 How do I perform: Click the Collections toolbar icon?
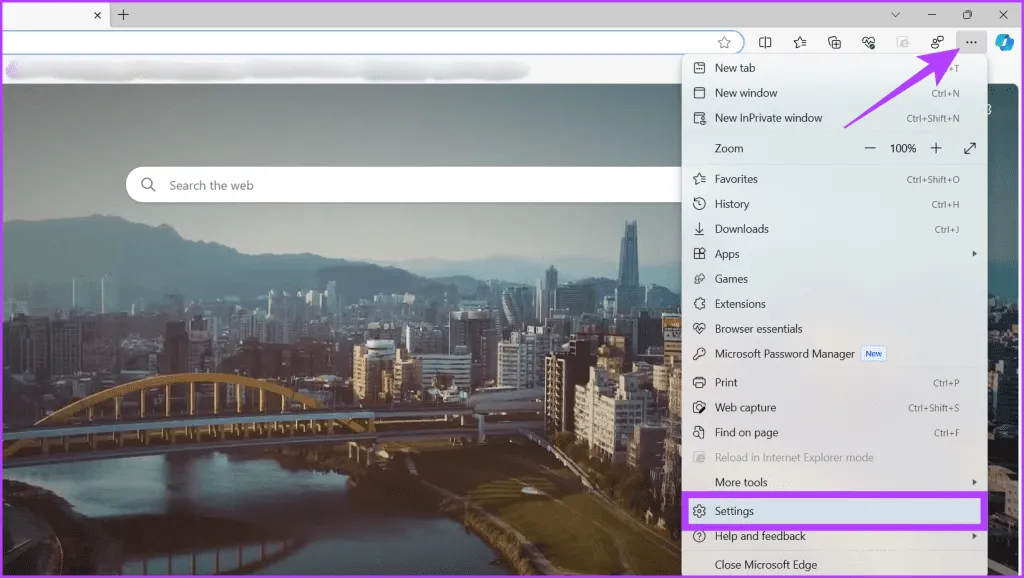pos(834,42)
